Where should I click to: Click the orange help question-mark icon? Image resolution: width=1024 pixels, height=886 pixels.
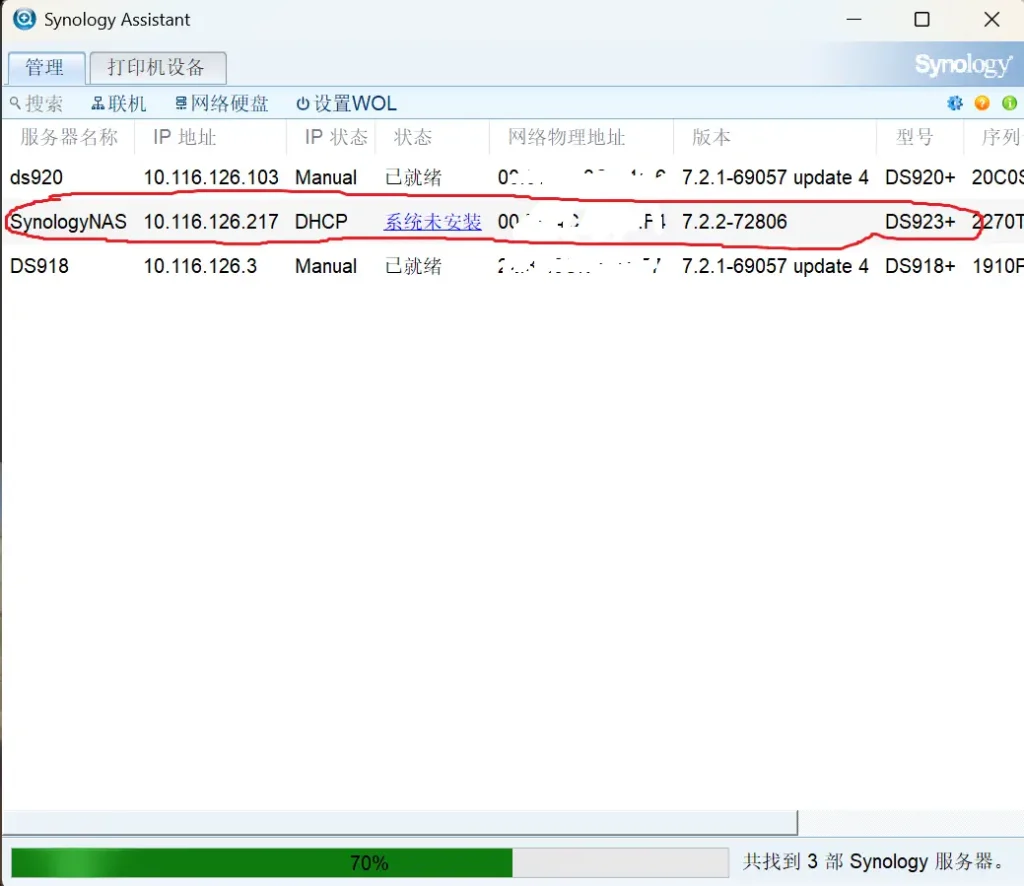(x=982, y=103)
